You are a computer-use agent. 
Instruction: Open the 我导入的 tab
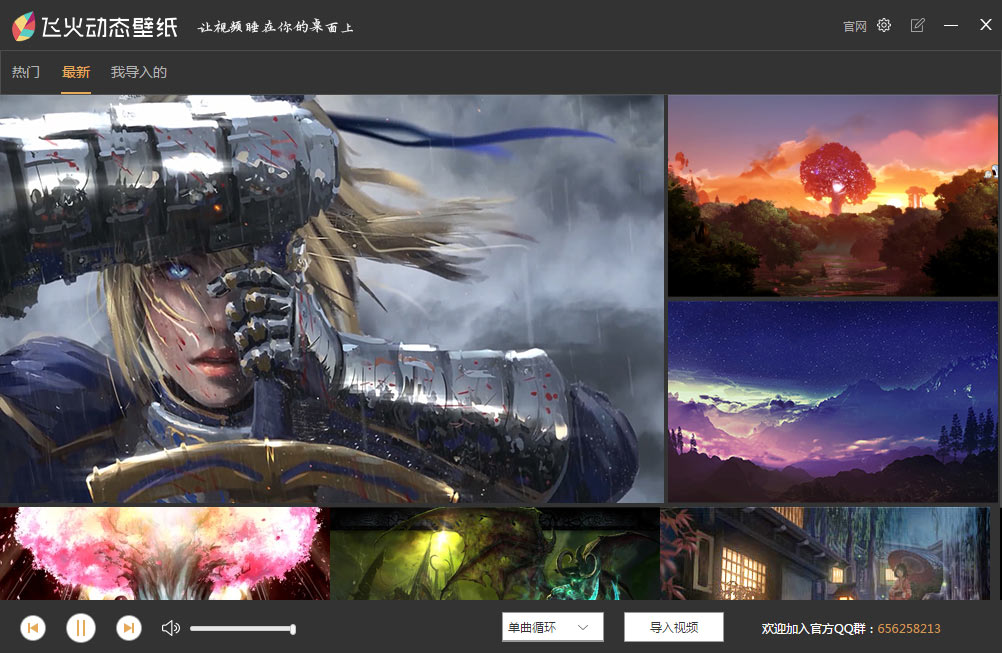pos(139,72)
